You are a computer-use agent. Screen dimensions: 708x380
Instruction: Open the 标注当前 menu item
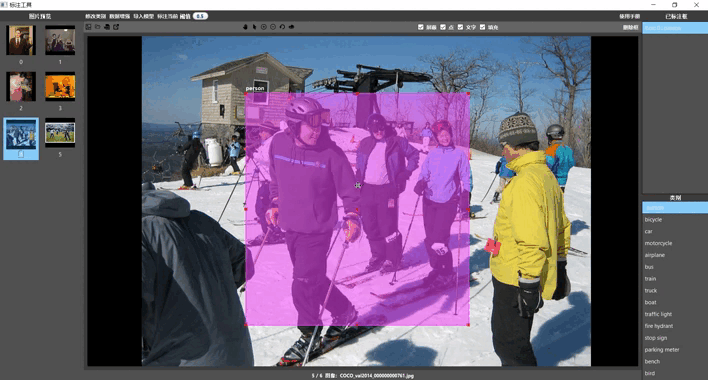(x=168, y=16)
